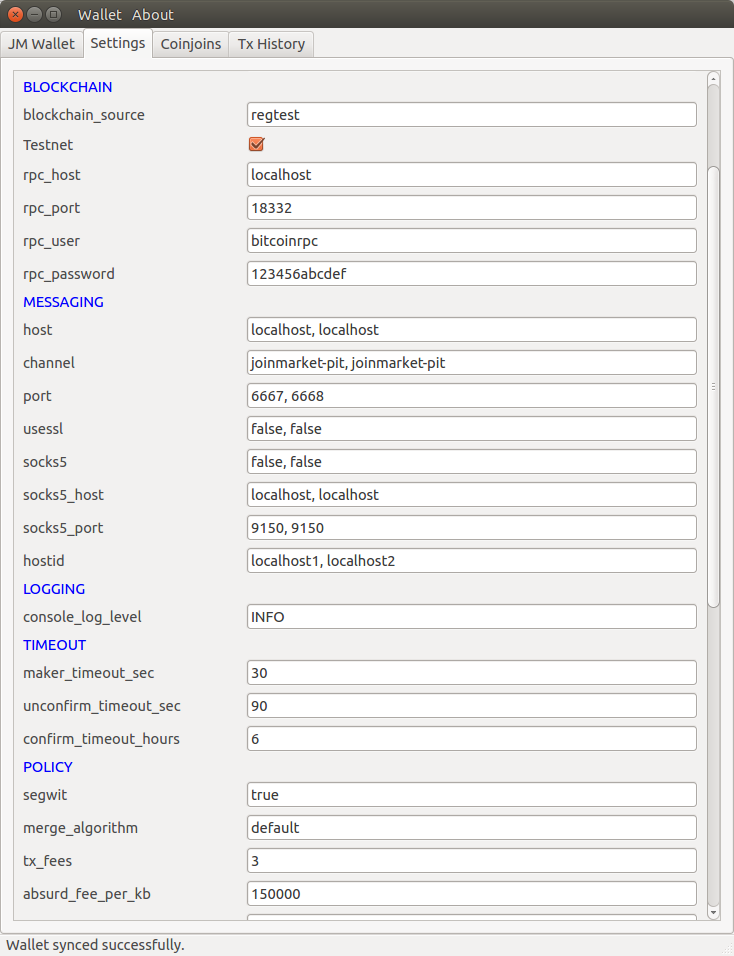The width and height of the screenshot is (734, 956).
Task: Open the Wallet menu
Action: coord(100,14)
